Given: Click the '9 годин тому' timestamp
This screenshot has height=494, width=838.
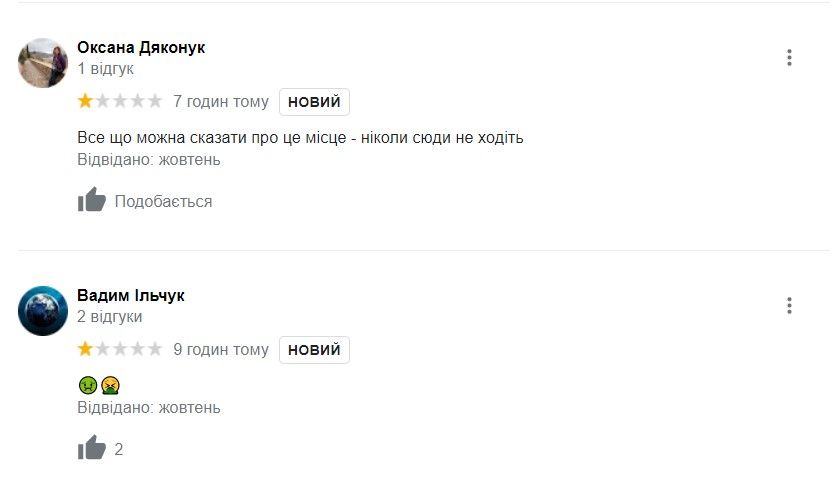Looking at the screenshot, I should click(221, 350).
